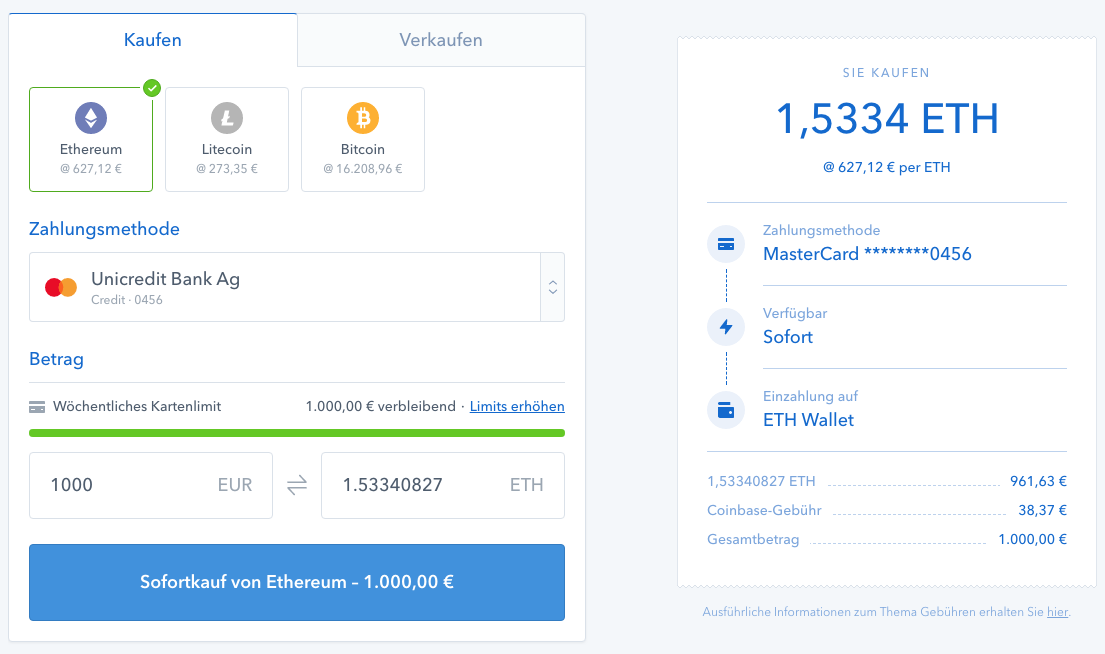
Task: Click Sofortkauf von Ethereum button
Action: 296,583
